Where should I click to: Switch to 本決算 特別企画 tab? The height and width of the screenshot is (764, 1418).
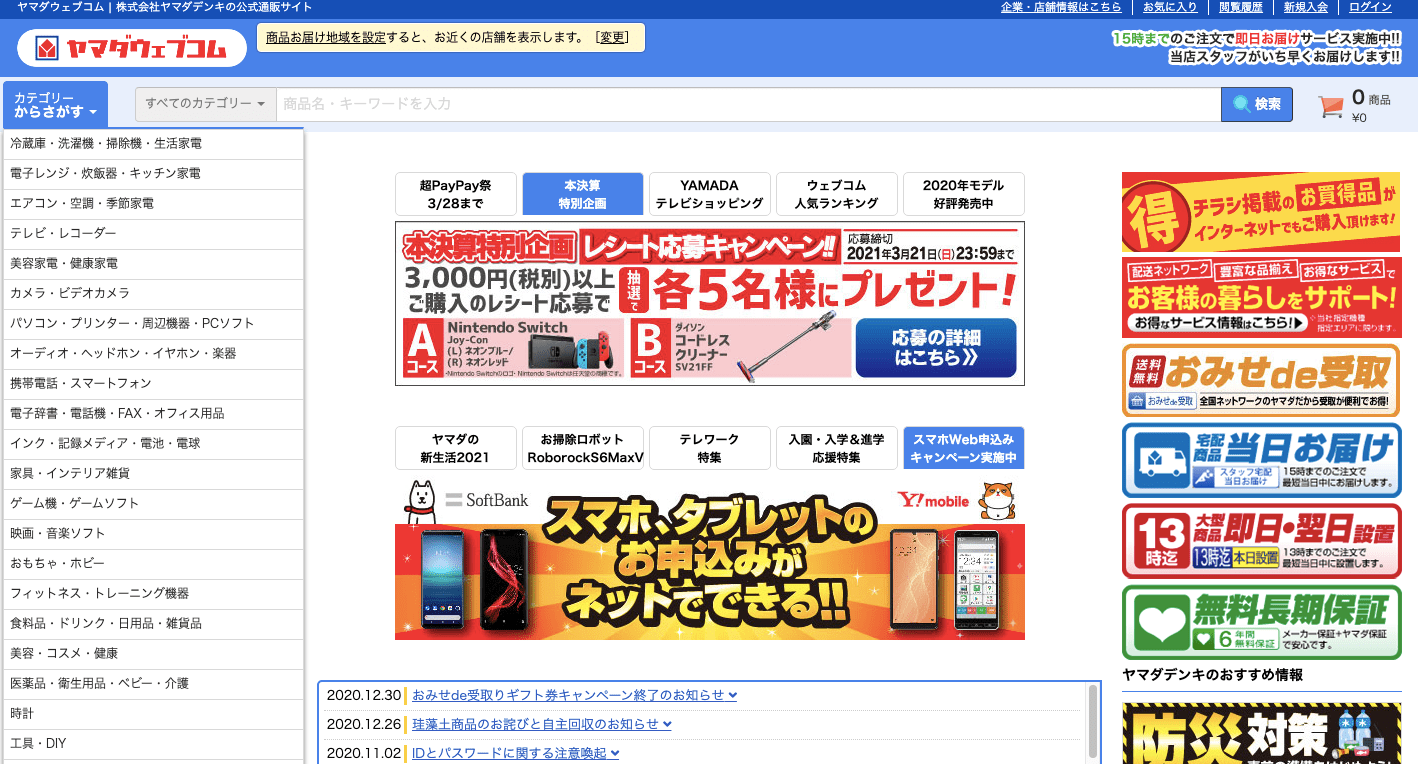583,194
